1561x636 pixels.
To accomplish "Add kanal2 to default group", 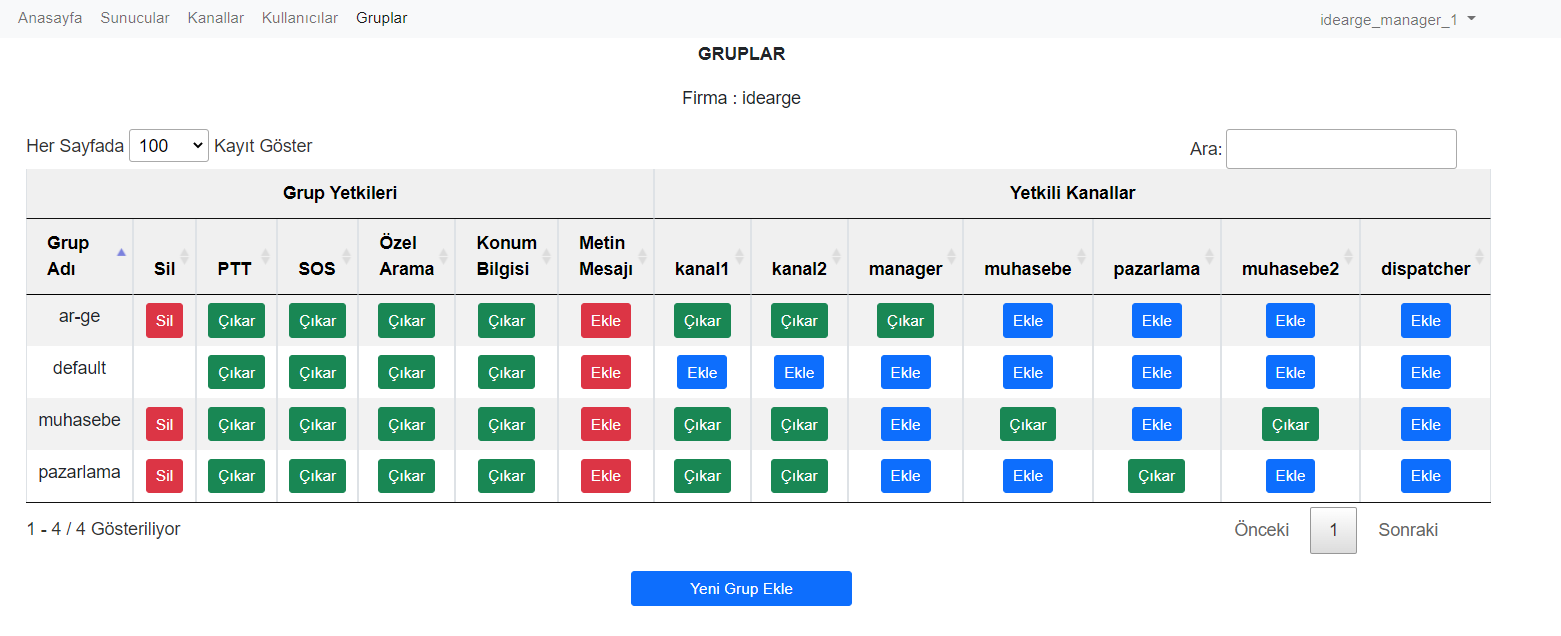I will [799, 373].
